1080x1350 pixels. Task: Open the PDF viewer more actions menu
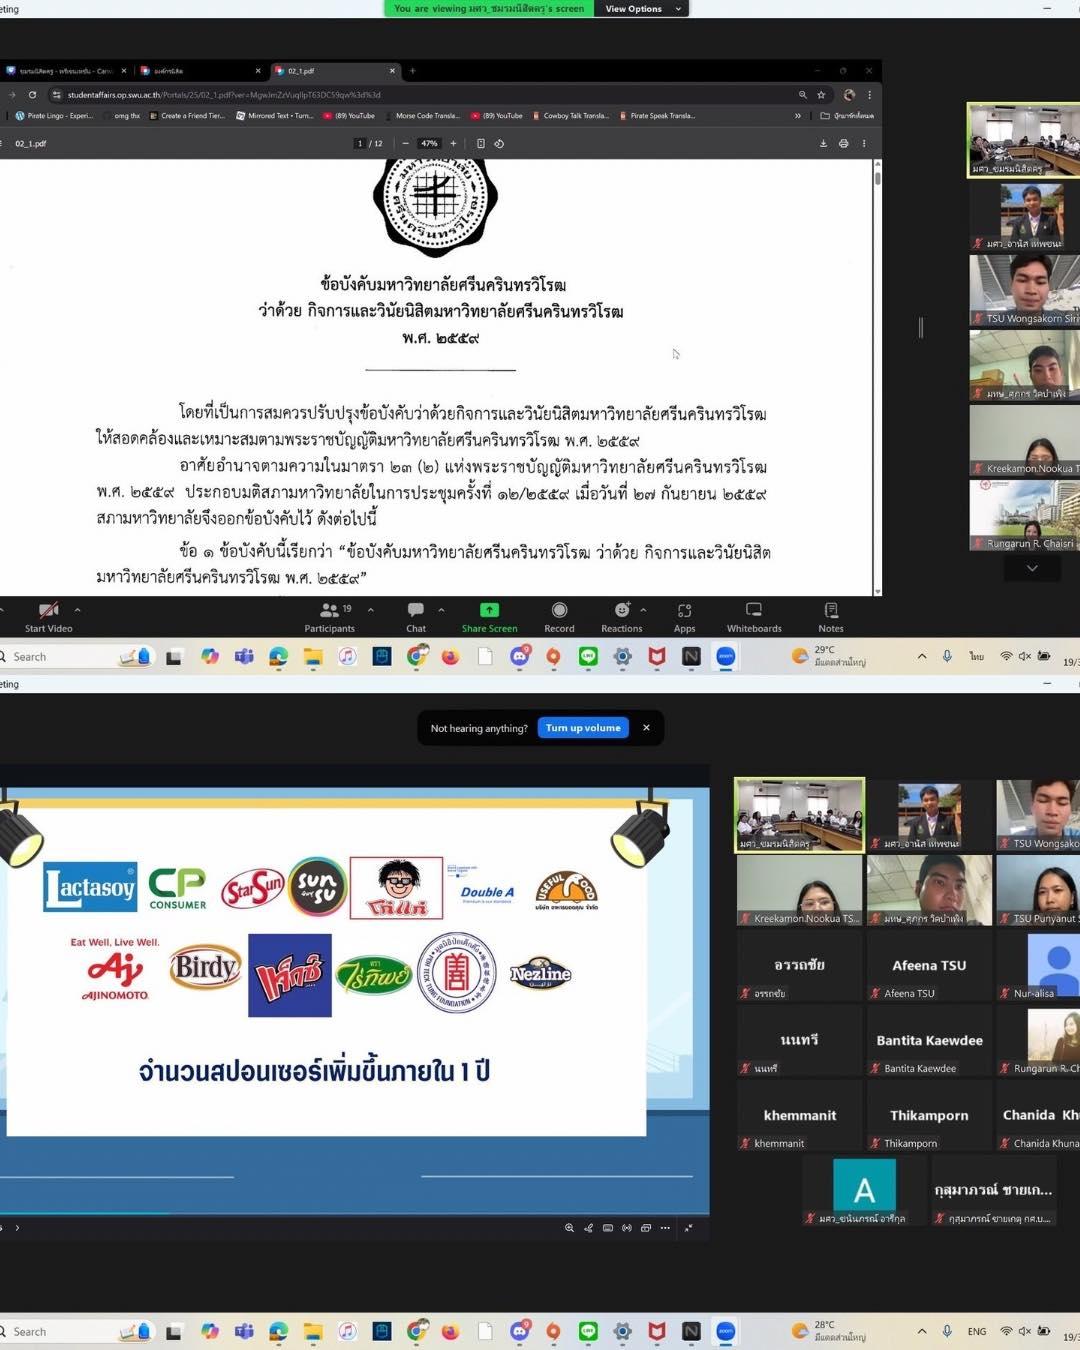click(x=864, y=144)
